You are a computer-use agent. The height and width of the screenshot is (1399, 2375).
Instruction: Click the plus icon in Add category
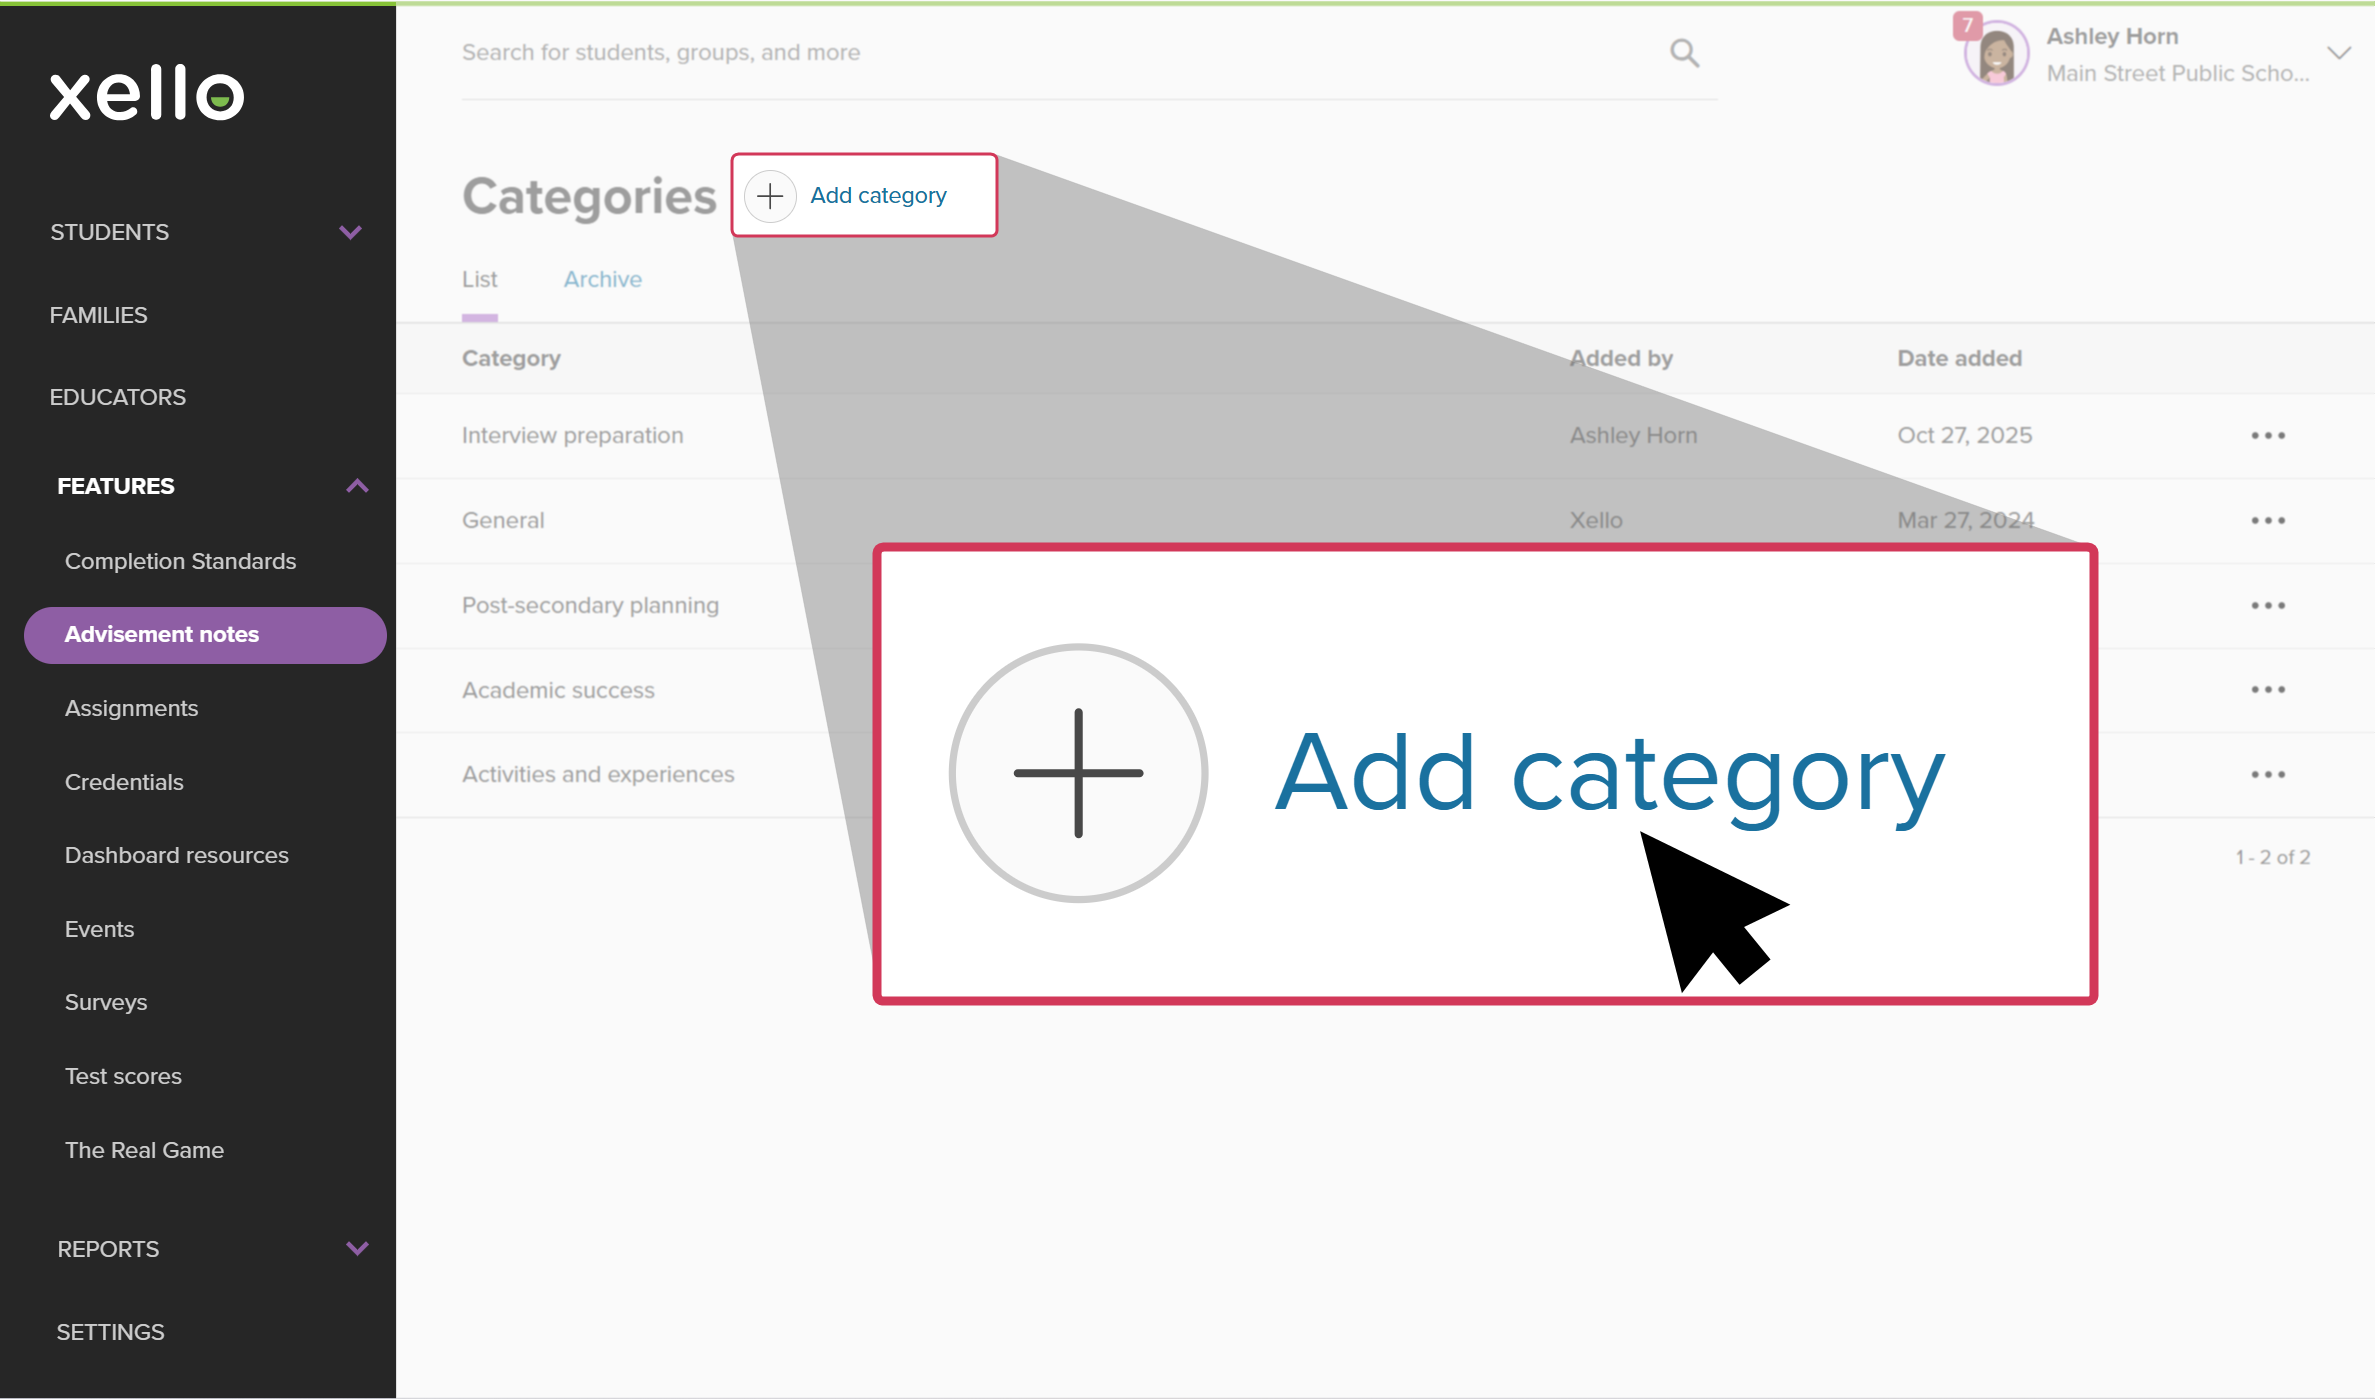pyautogui.click(x=769, y=195)
